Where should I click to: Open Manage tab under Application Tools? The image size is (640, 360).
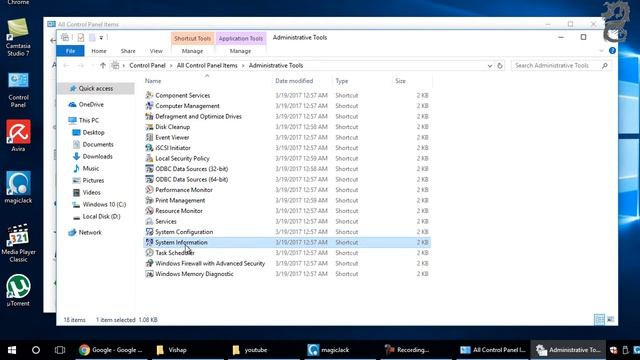point(240,51)
